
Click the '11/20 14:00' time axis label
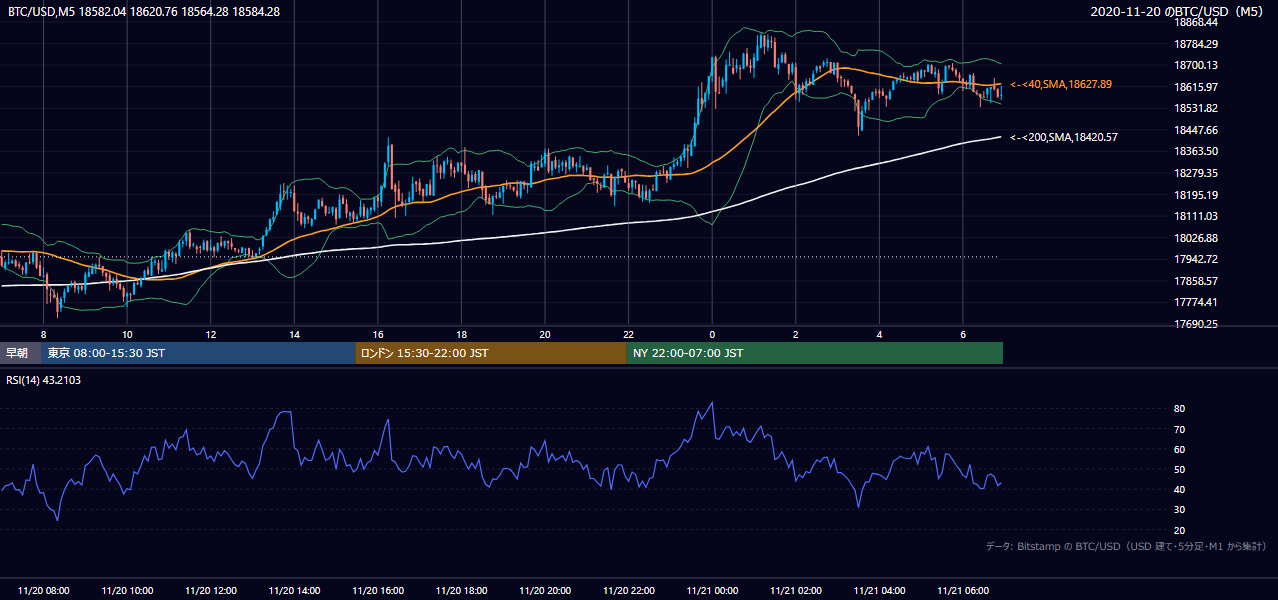[294, 591]
